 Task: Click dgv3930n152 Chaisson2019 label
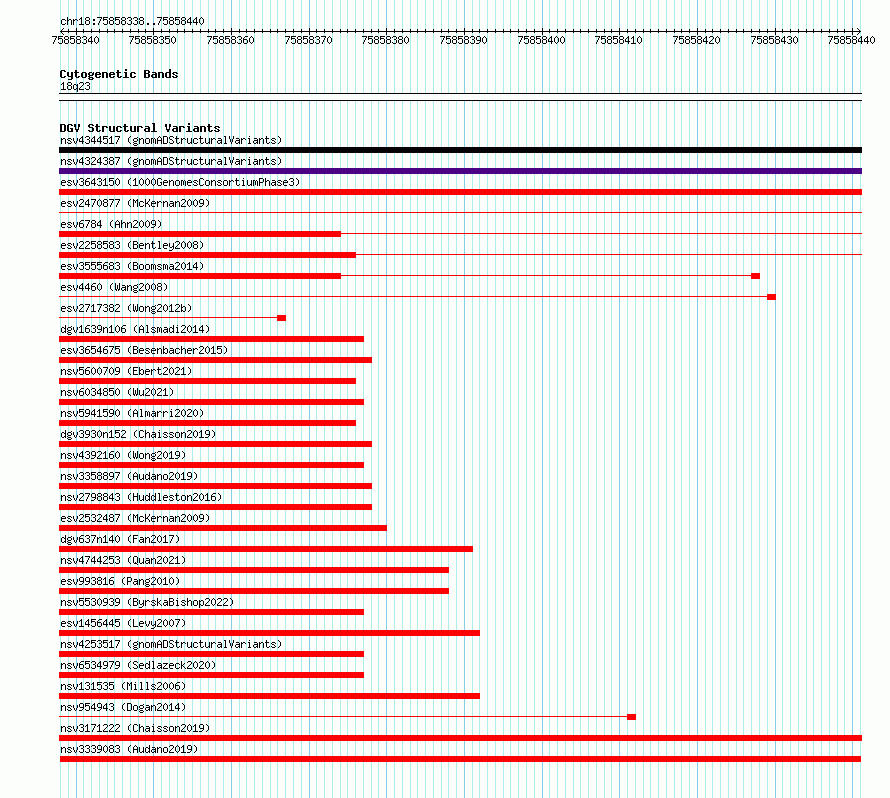[x=138, y=434]
